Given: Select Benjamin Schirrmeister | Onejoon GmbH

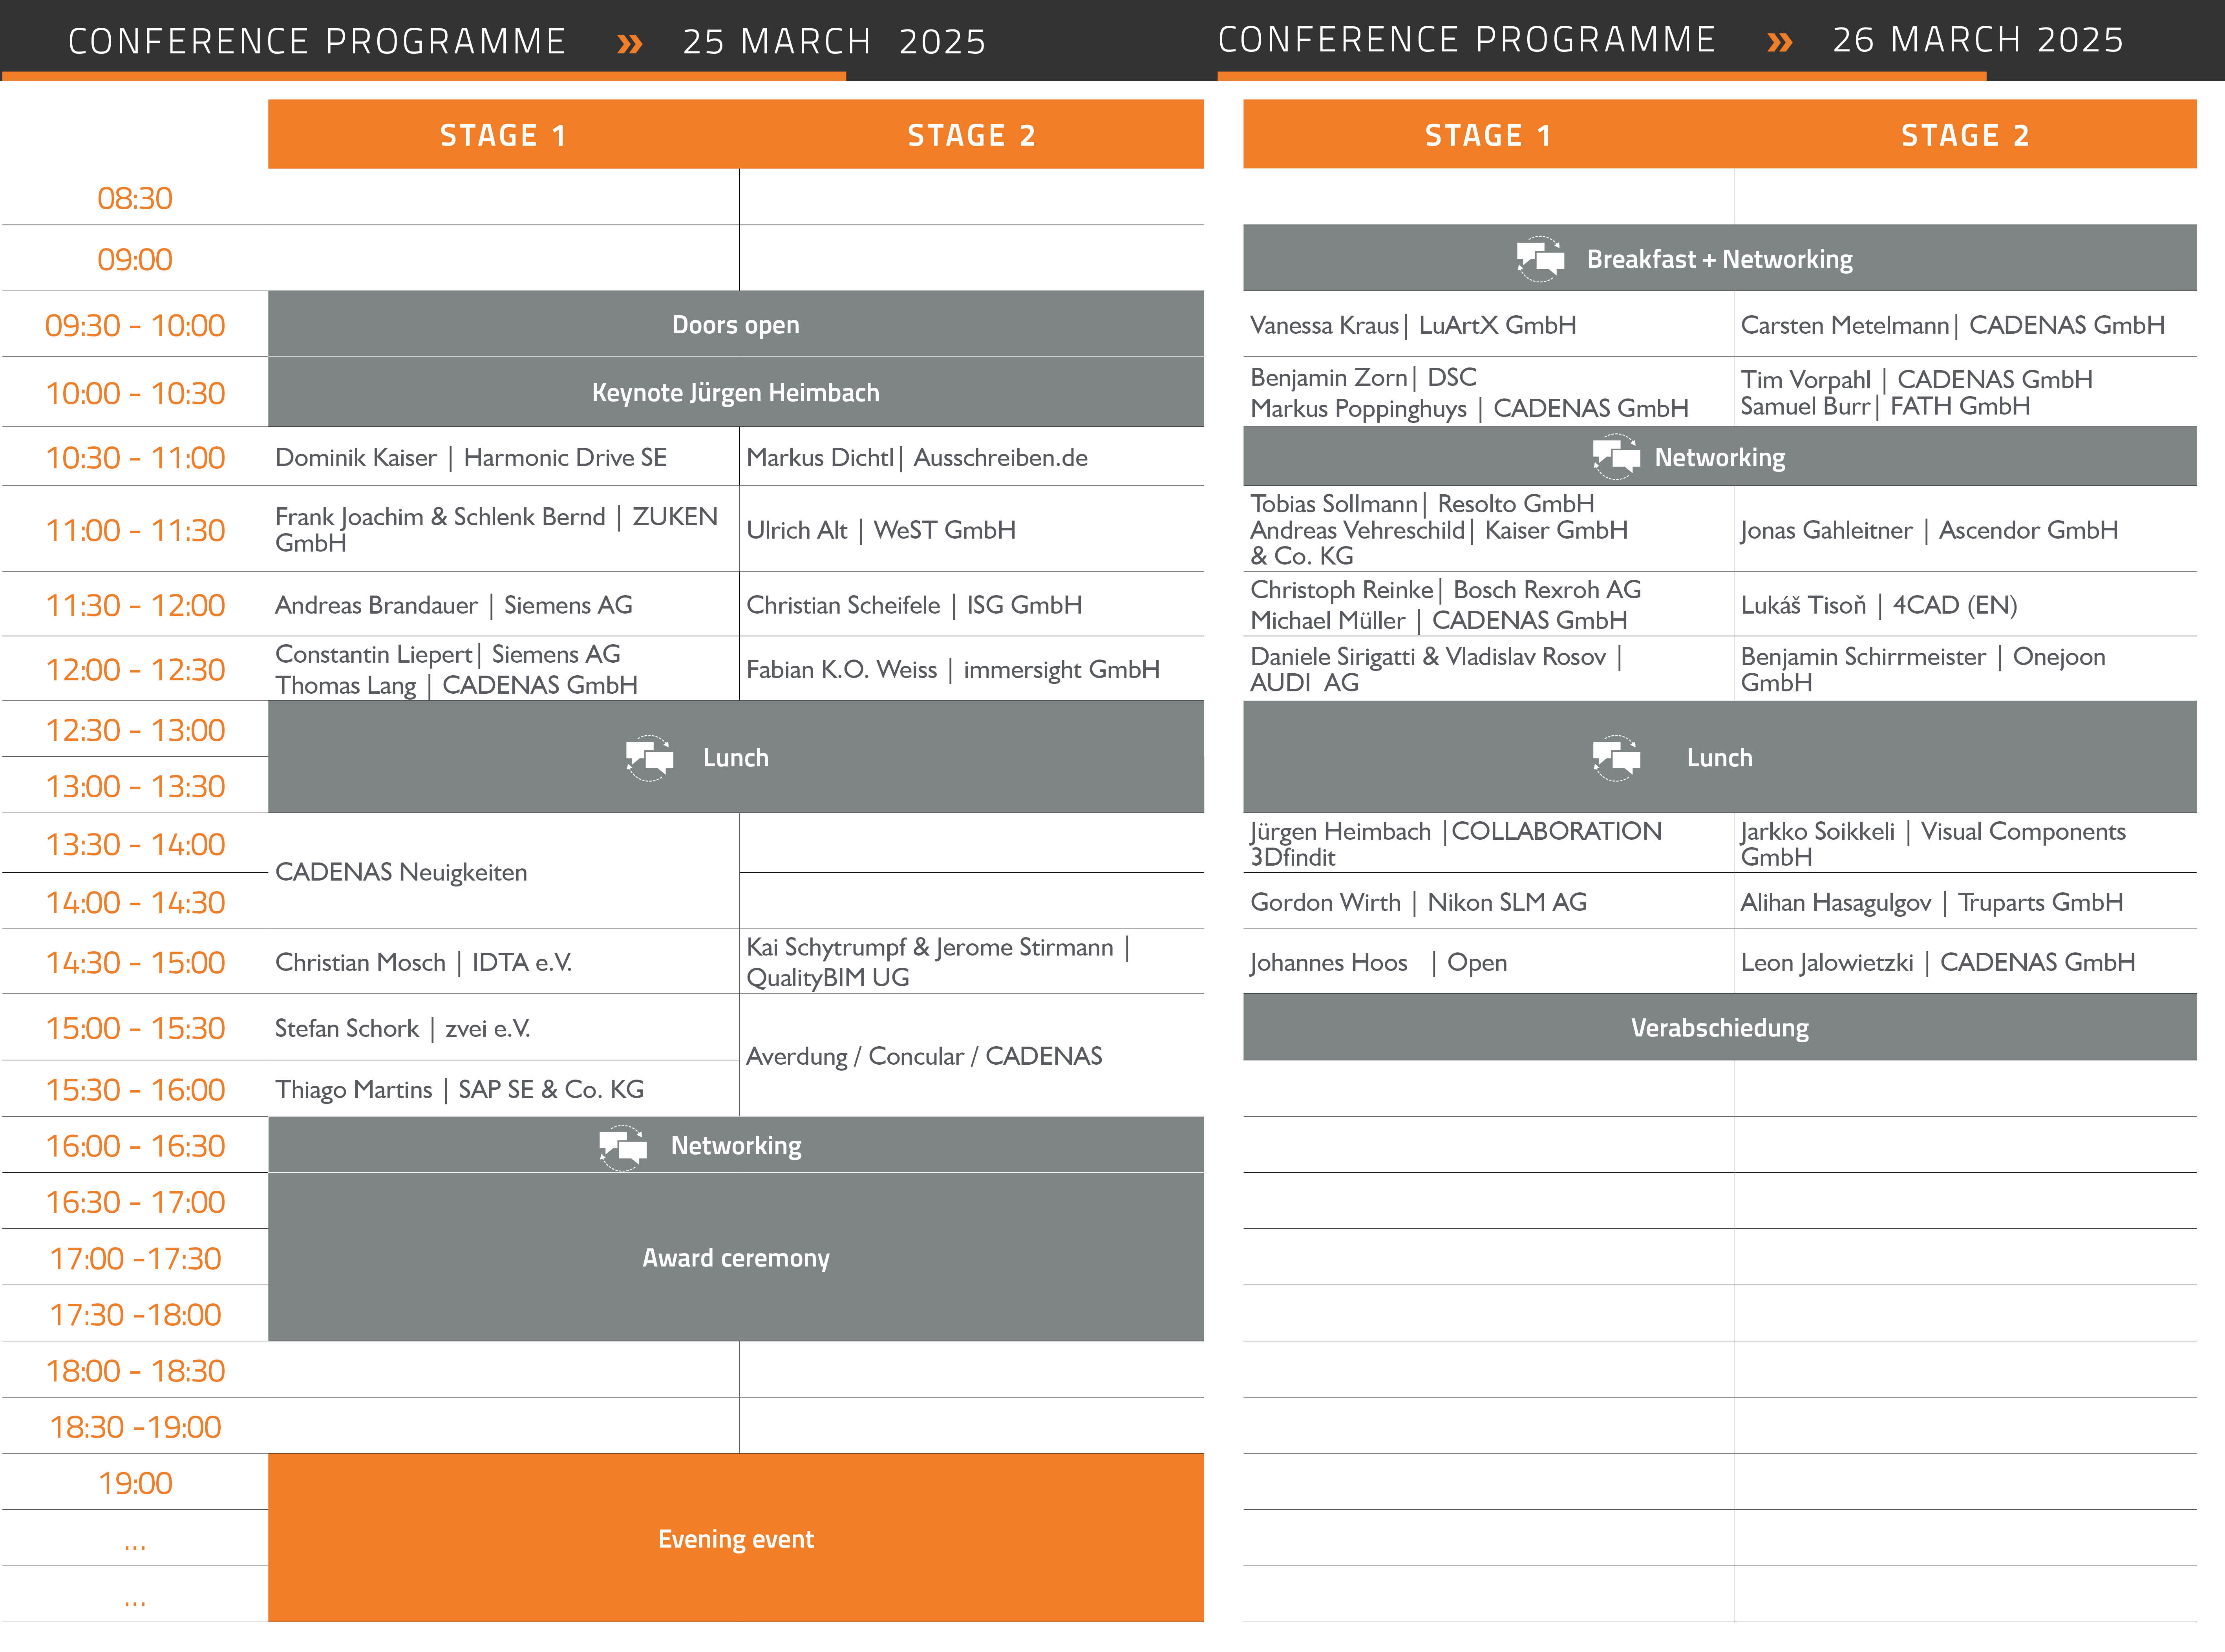Looking at the screenshot, I should tap(1923, 670).
